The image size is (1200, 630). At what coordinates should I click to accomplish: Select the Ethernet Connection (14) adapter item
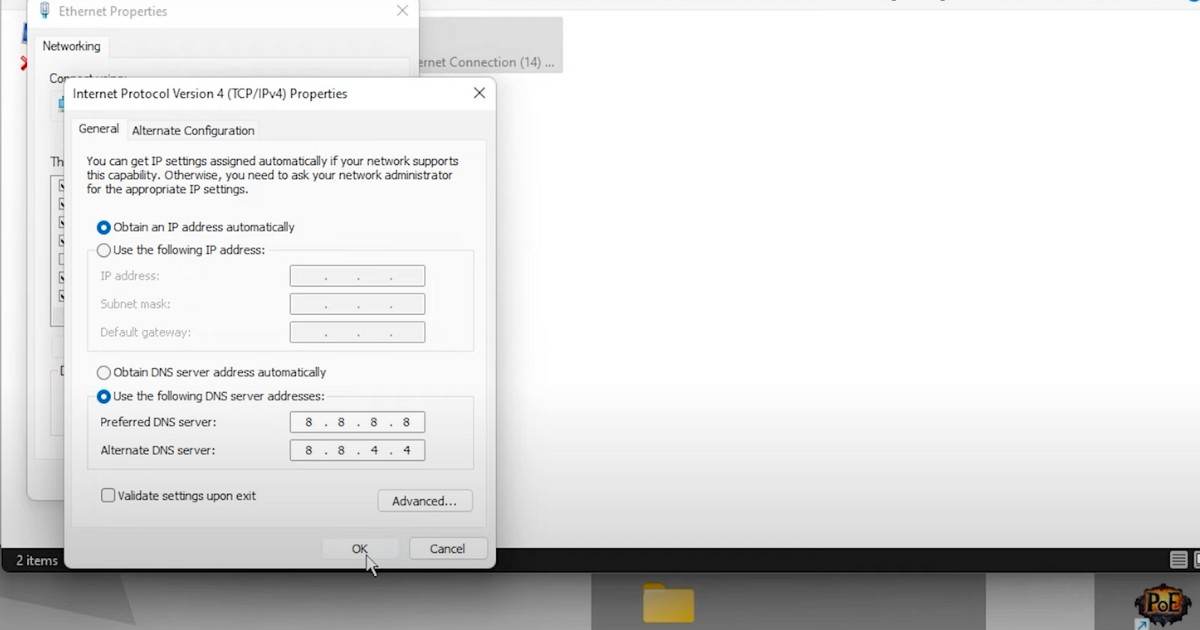[485, 62]
